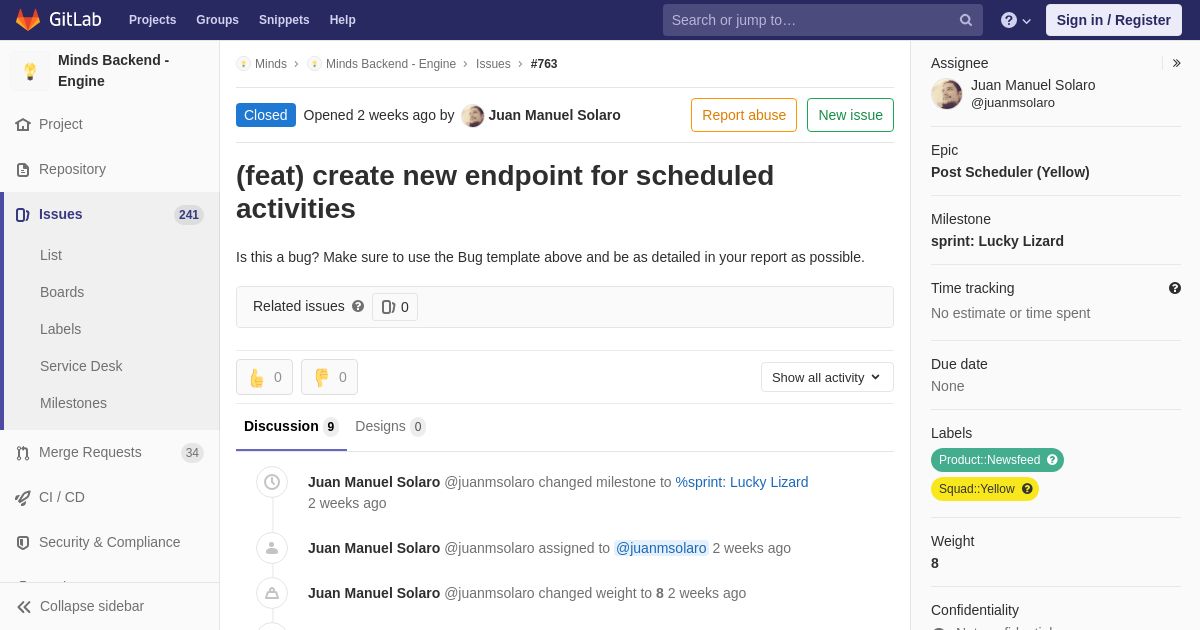
Task: Open the %sprint: Lucky Lizard link
Action: pyautogui.click(x=742, y=482)
